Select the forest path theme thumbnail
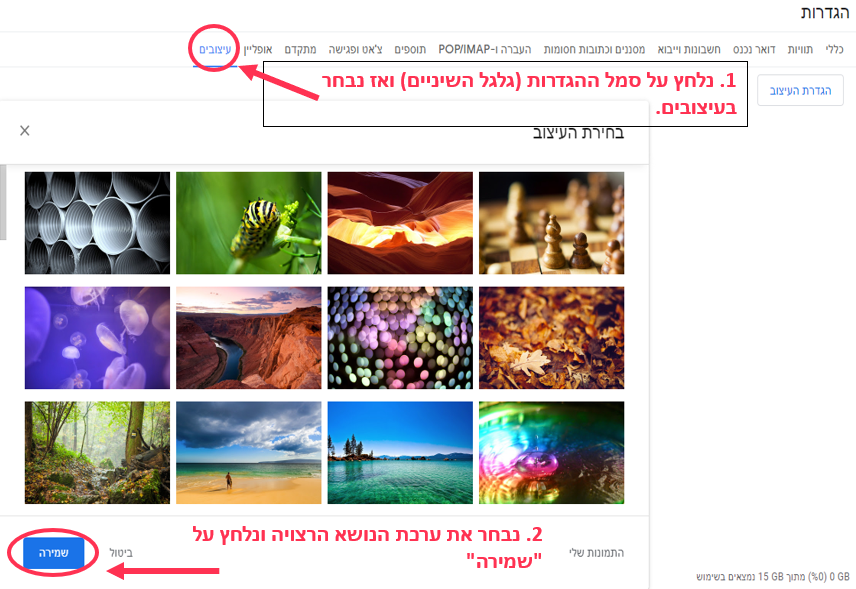 (97, 453)
